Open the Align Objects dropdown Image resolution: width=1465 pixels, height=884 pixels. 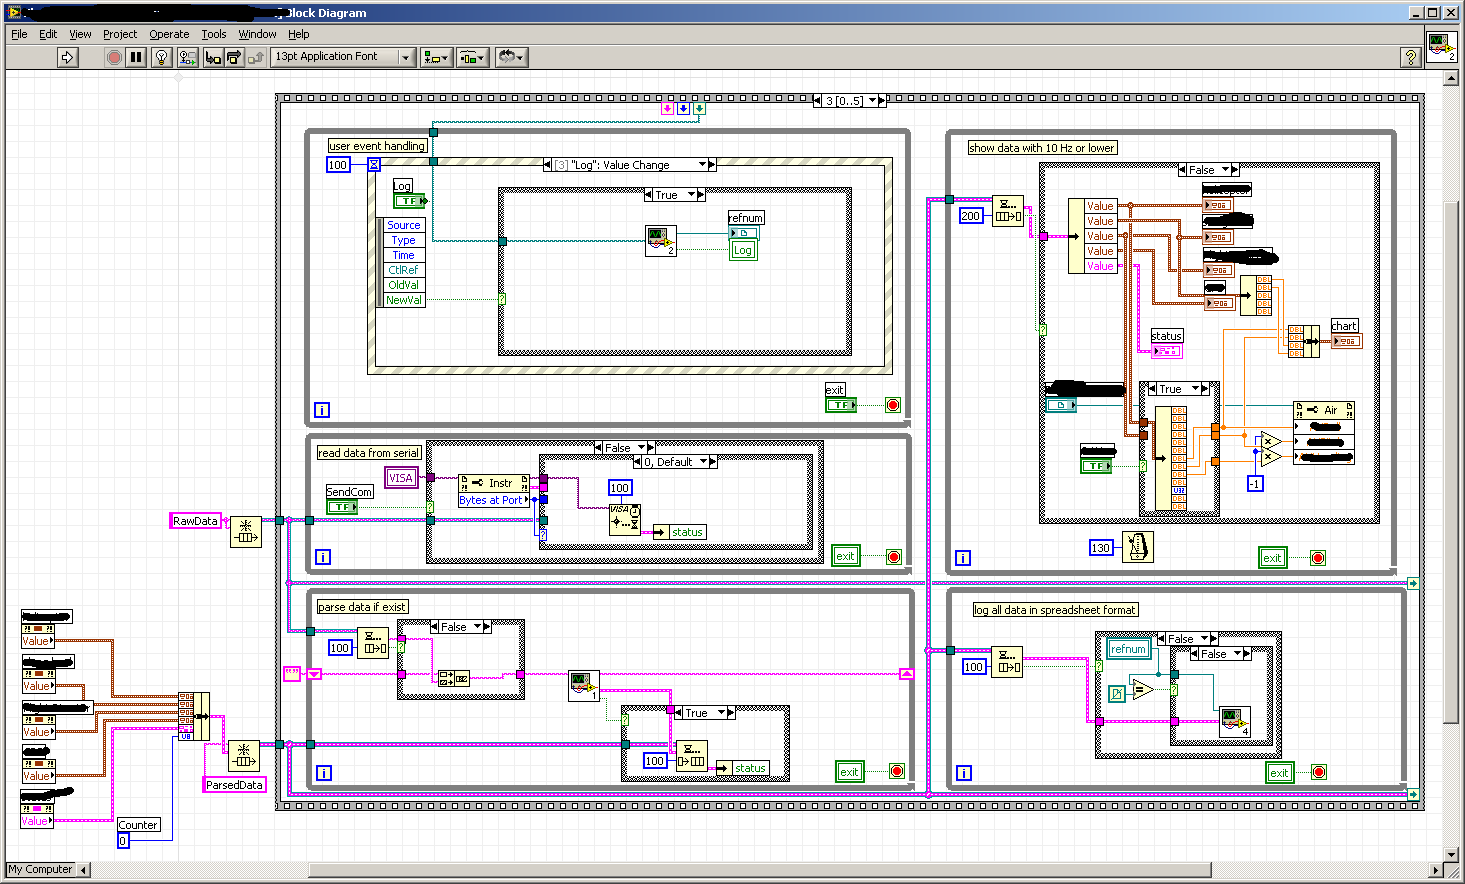coord(436,57)
